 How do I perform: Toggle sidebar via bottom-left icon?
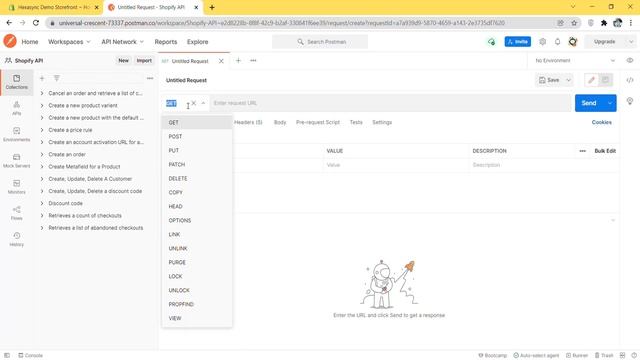7,356
